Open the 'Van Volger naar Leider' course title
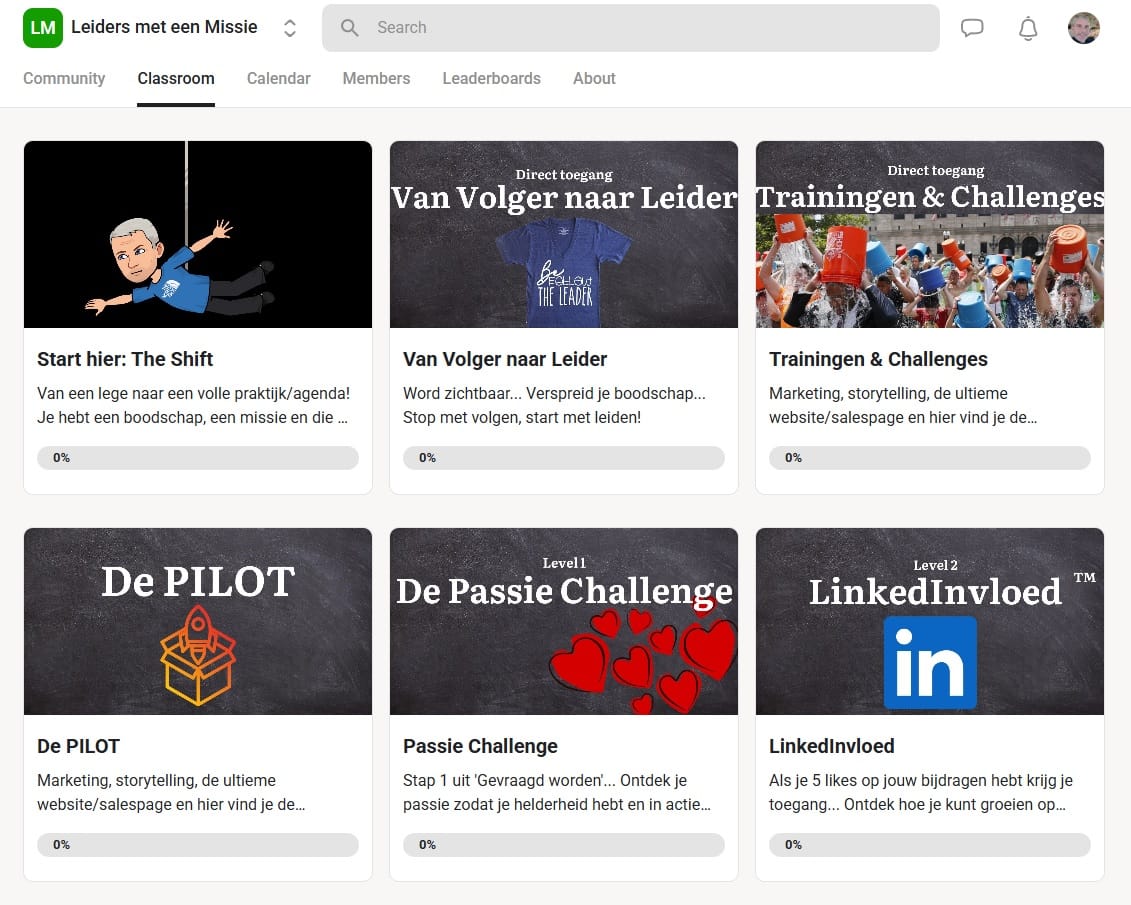Image resolution: width=1131 pixels, height=905 pixels. coord(505,359)
